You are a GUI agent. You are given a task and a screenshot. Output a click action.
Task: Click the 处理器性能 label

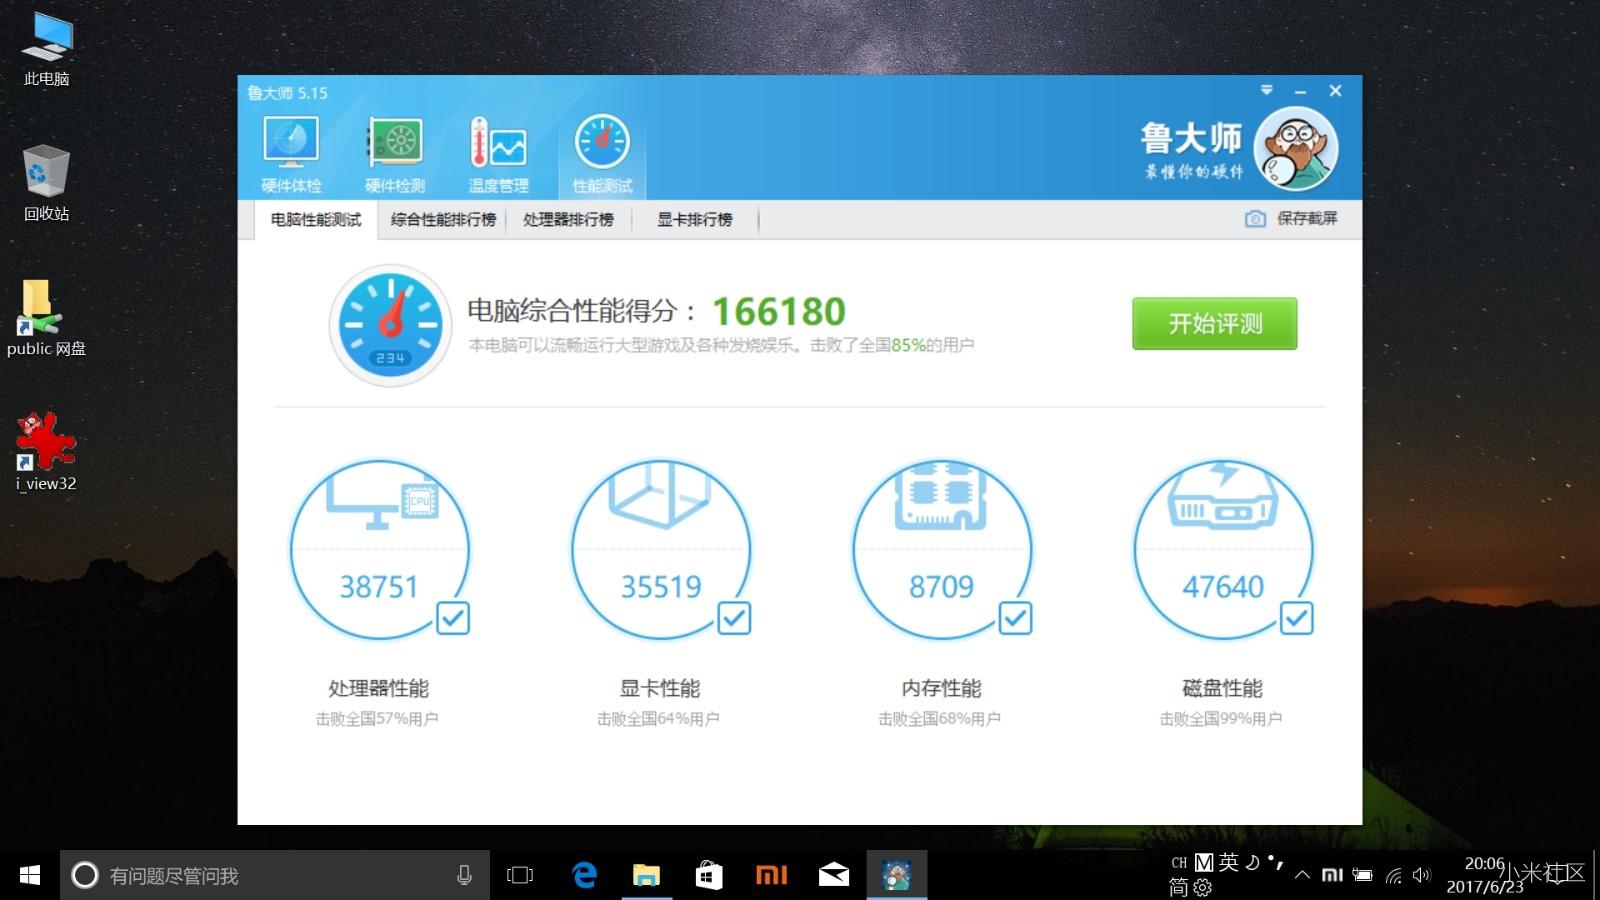coord(379,688)
